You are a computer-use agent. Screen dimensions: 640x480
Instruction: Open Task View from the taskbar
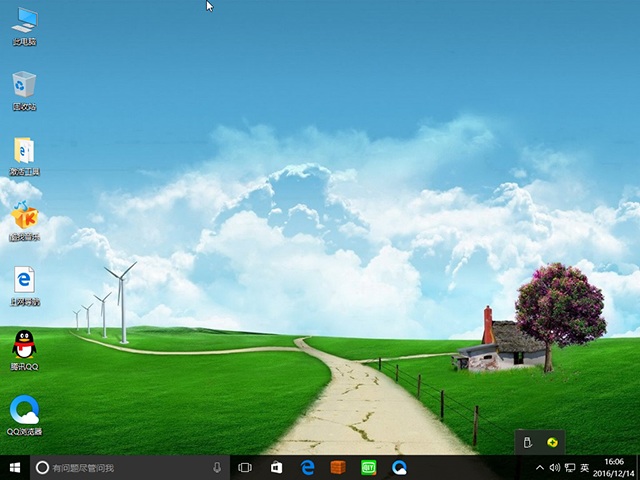[x=245, y=468]
